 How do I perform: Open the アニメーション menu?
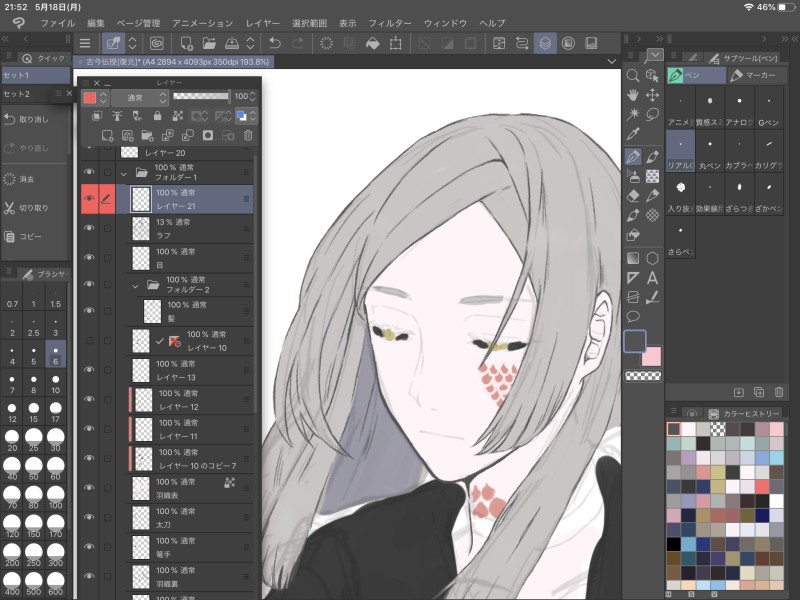(x=202, y=23)
